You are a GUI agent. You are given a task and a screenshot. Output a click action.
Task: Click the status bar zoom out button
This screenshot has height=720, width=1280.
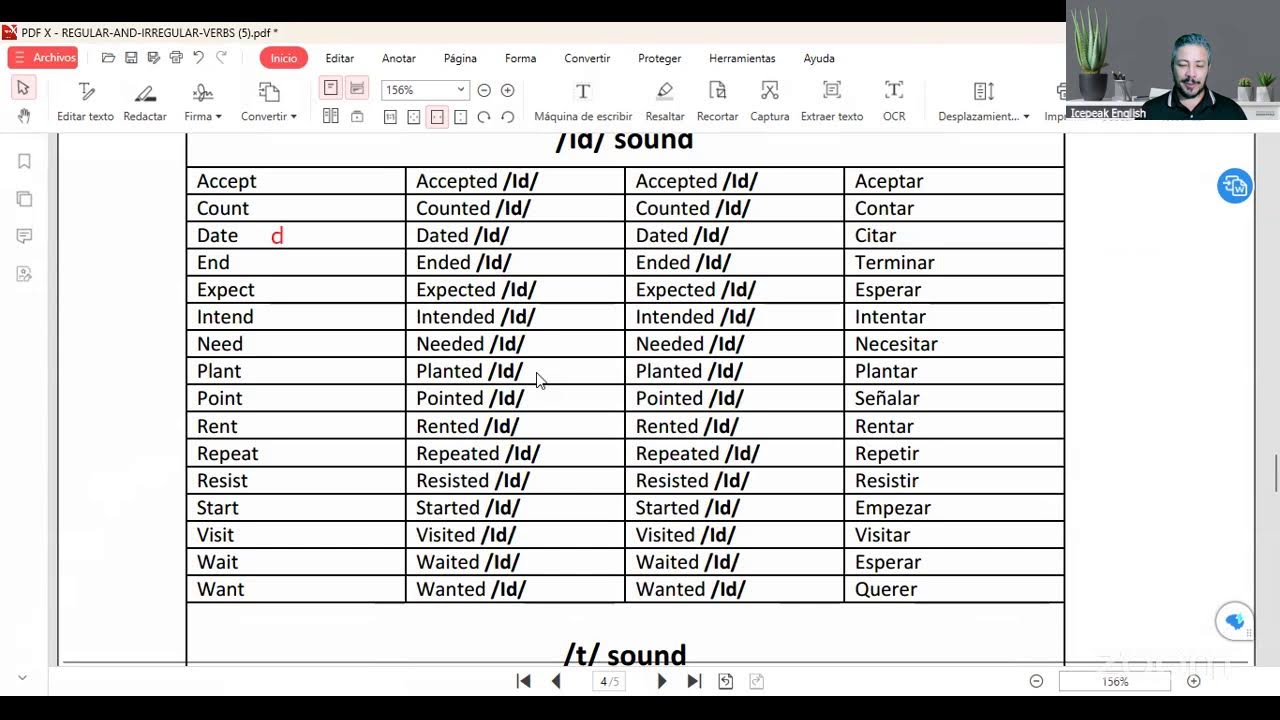point(1036,681)
